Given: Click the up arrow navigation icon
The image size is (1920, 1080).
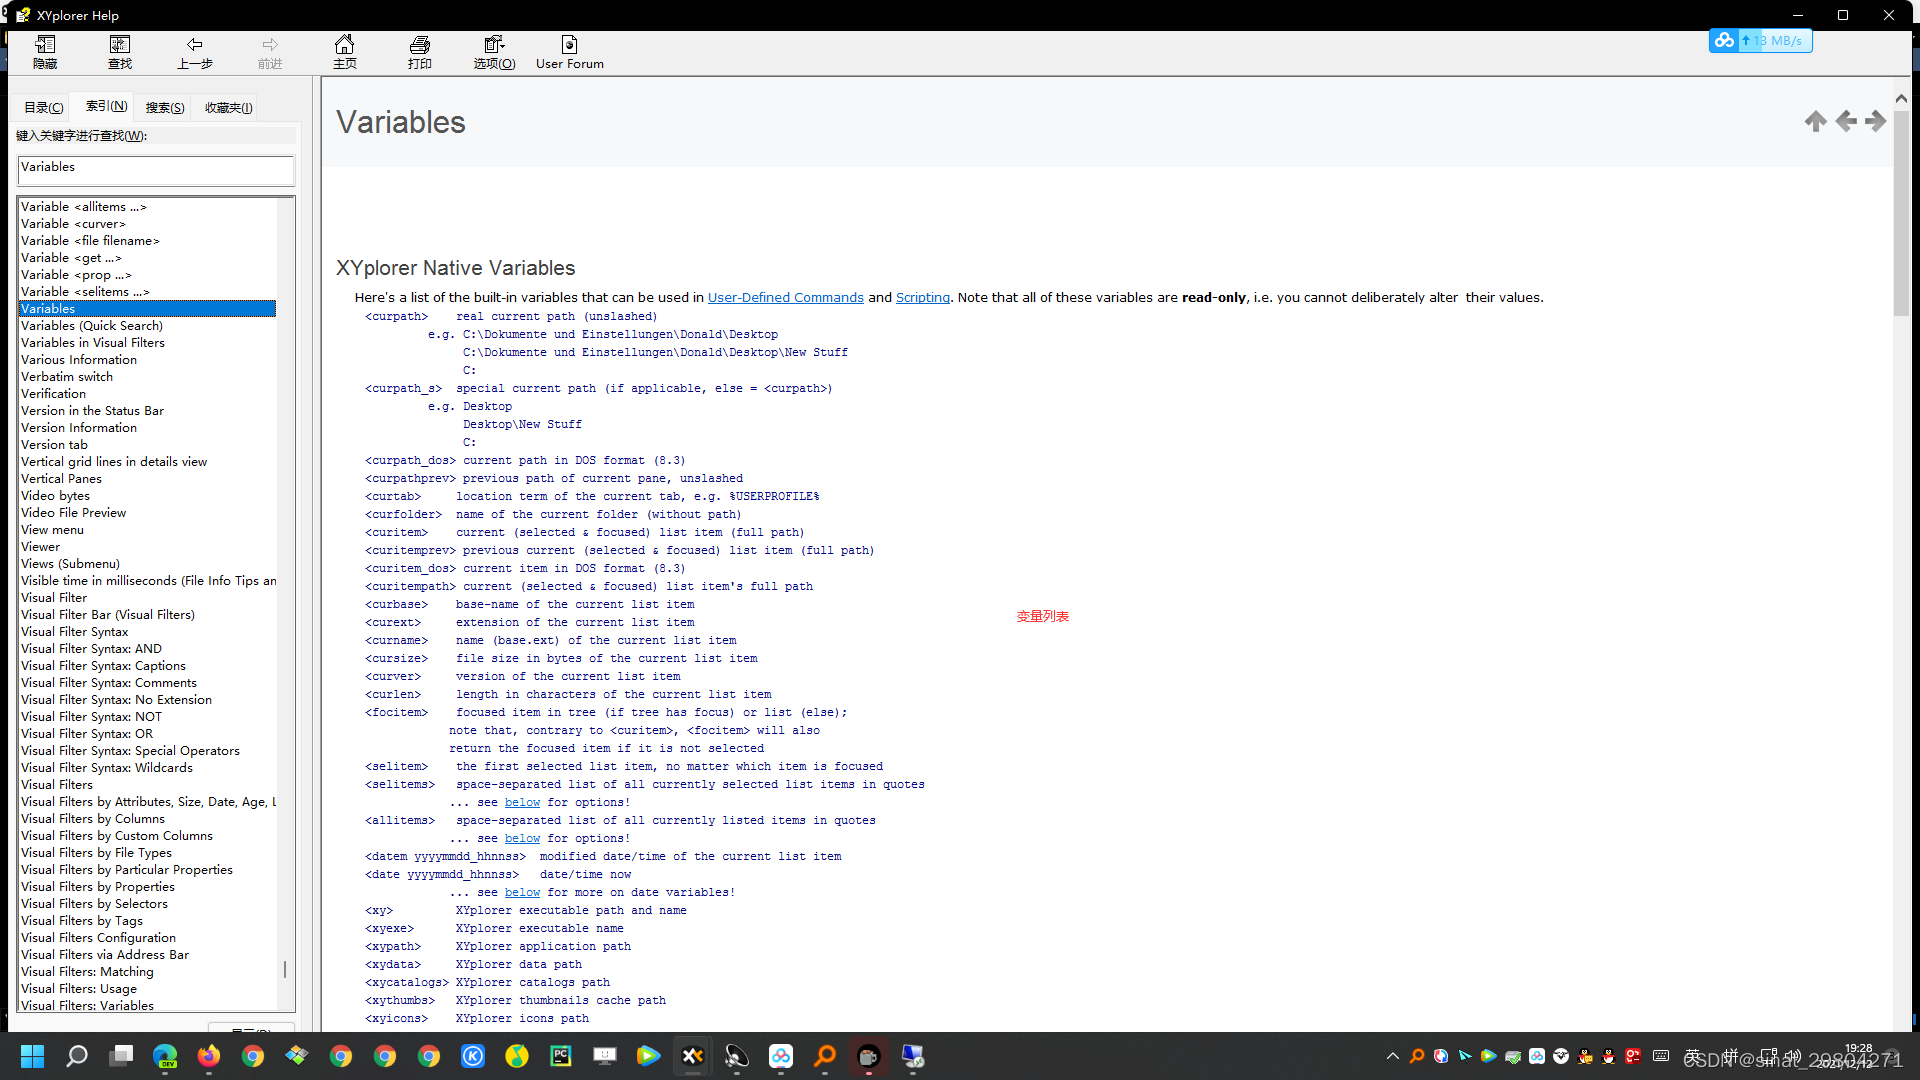Looking at the screenshot, I should 1816,122.
